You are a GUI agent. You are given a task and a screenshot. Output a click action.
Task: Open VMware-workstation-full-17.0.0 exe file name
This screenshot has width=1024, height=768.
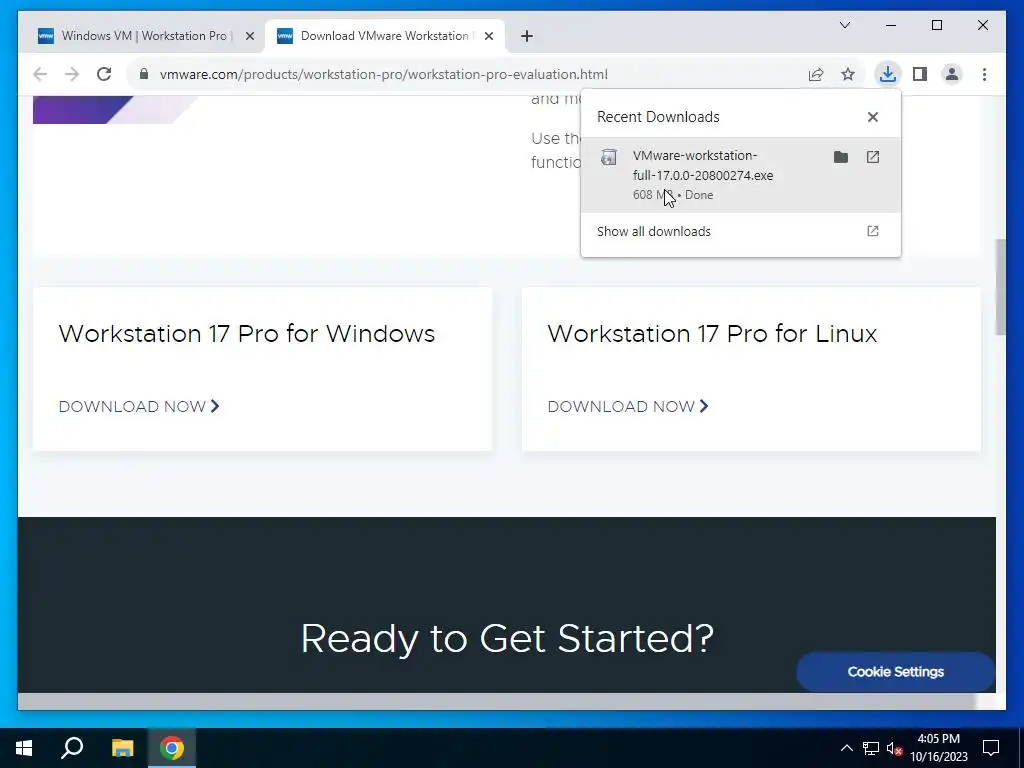click(703, 165)
